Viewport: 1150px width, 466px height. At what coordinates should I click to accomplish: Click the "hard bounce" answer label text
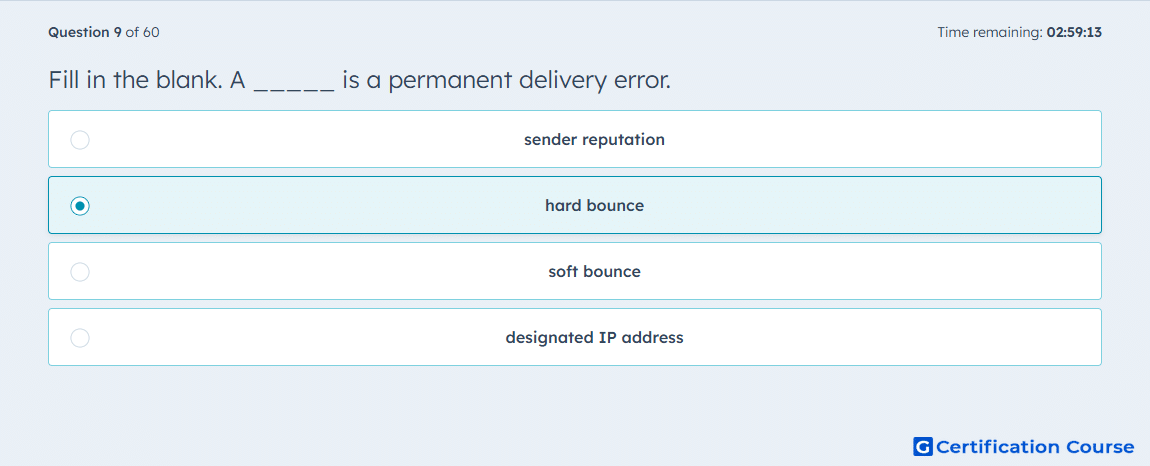point(594,205)
